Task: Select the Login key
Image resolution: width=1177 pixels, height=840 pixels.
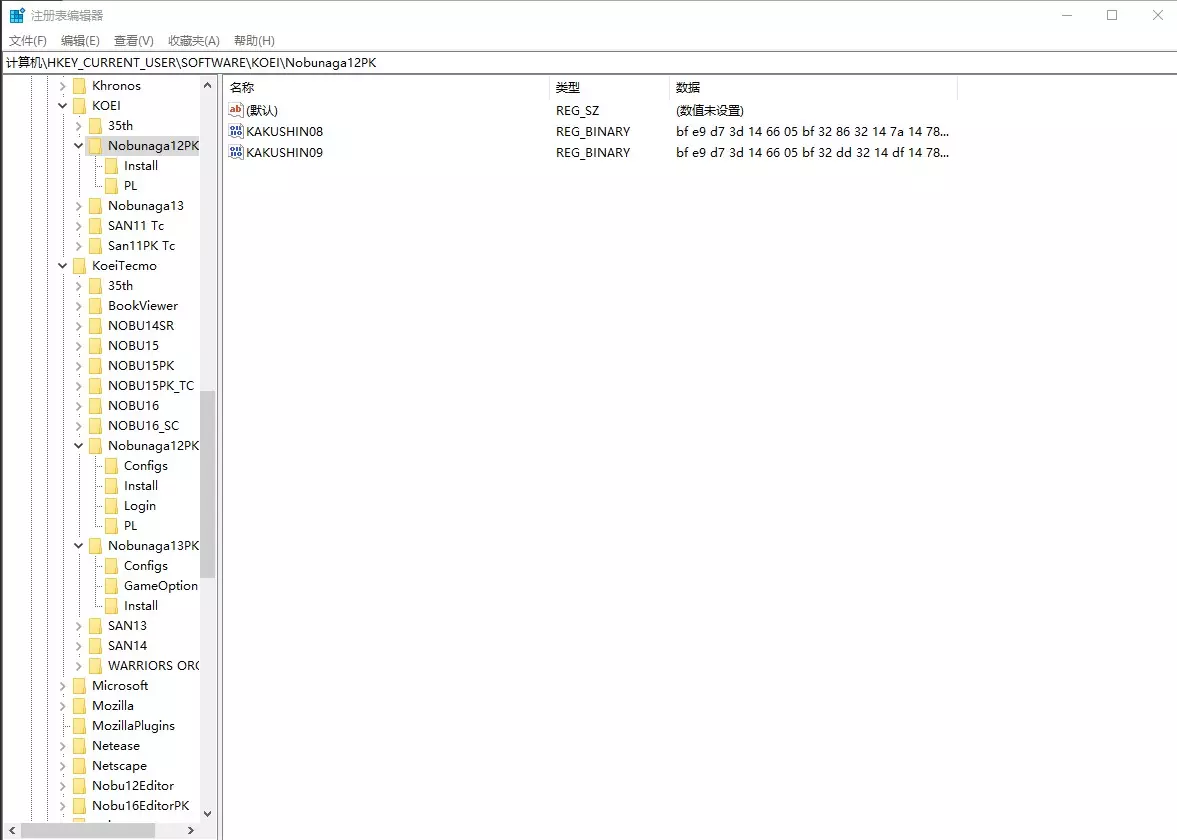Action: pos(140,506)
